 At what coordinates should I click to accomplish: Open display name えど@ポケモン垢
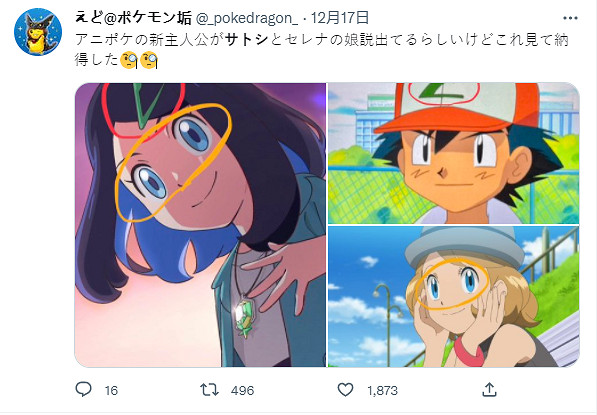(x=133, y=18)
